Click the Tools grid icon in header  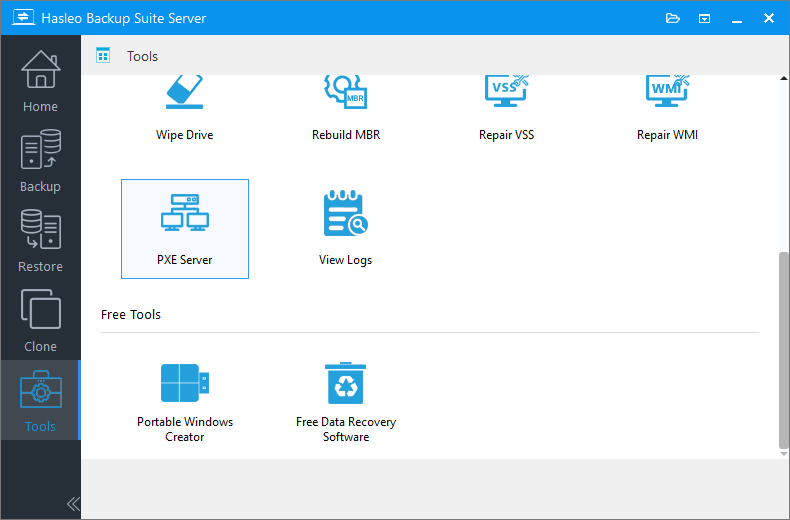tap(103, 55)
